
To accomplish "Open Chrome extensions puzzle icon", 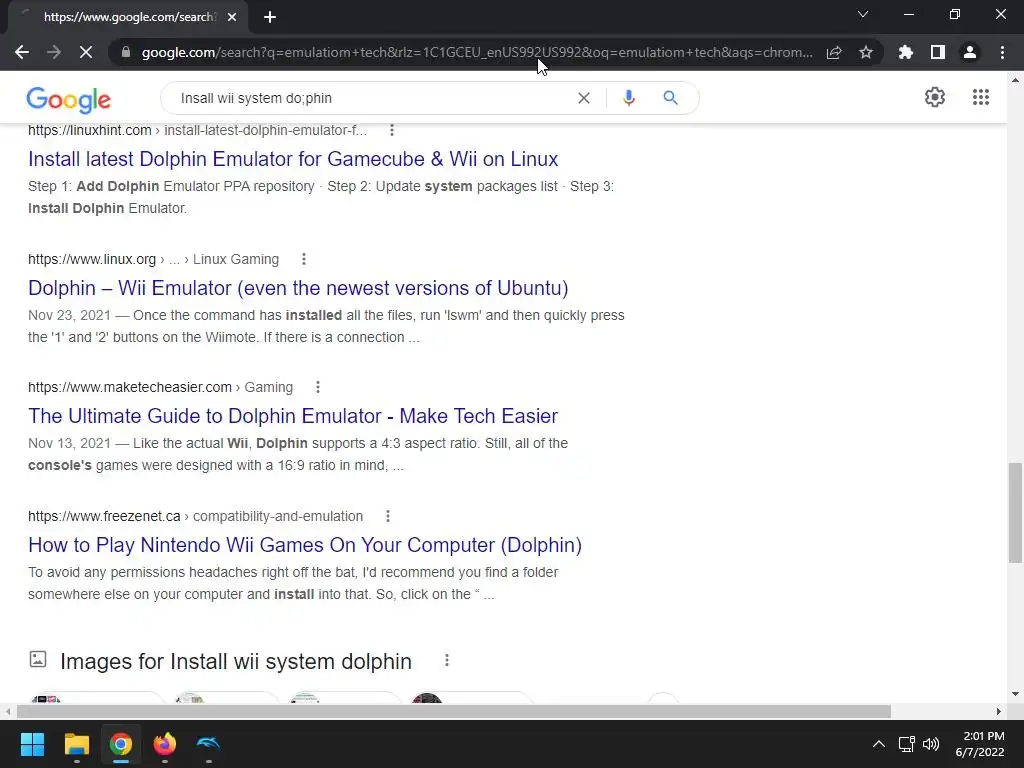I will tap(906, 52).
